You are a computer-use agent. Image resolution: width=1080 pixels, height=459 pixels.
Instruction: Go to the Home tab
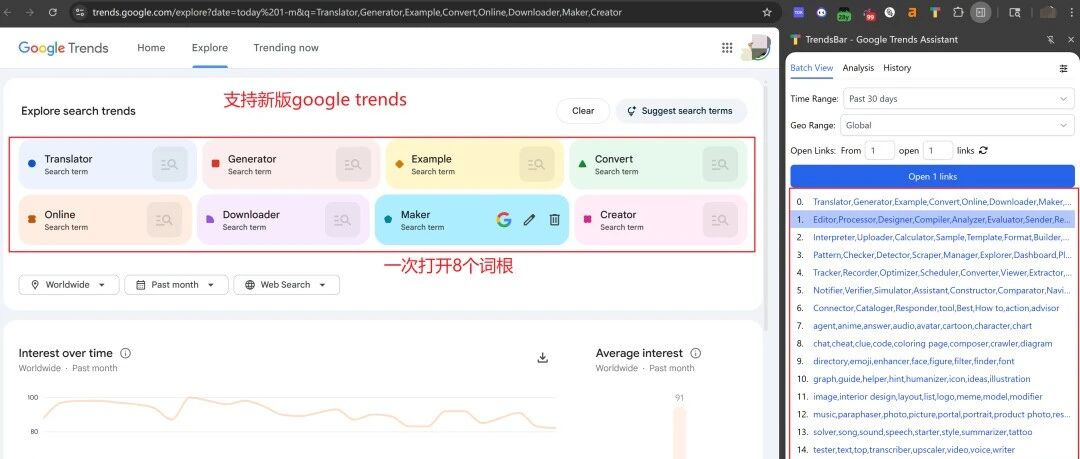pyautogui.click(x=151, y=48)
